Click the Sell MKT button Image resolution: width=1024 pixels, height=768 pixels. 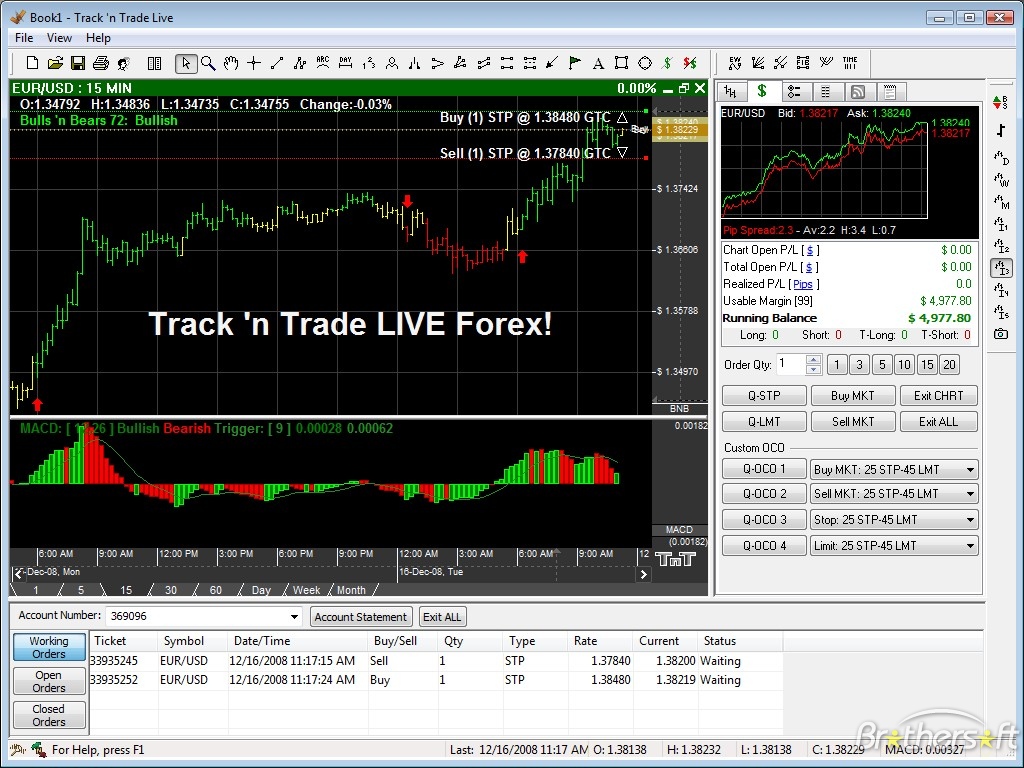[852, 422]
